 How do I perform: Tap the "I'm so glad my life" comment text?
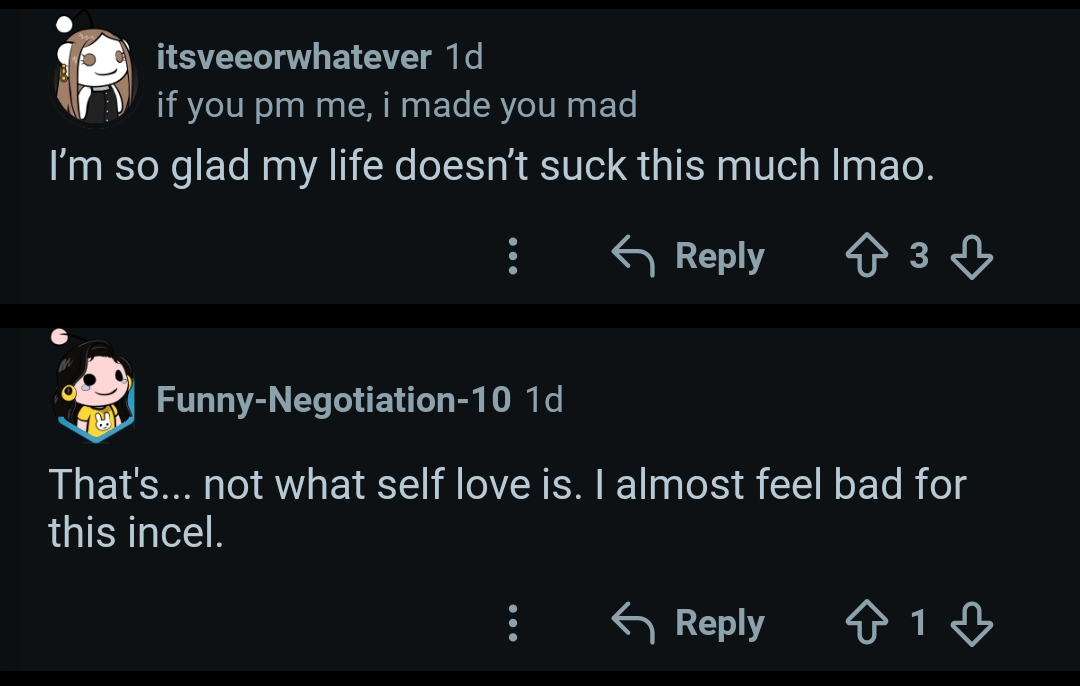pyautogui.click(x=492, y=165)
